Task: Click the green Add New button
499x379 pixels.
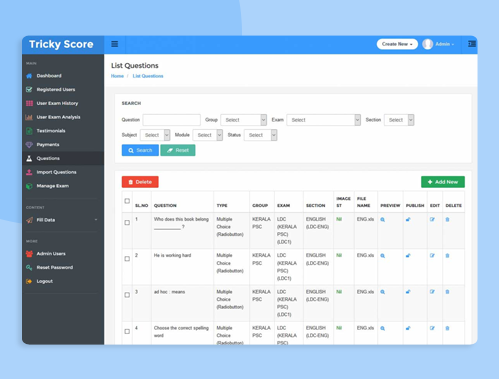Action: pos(443,182)
